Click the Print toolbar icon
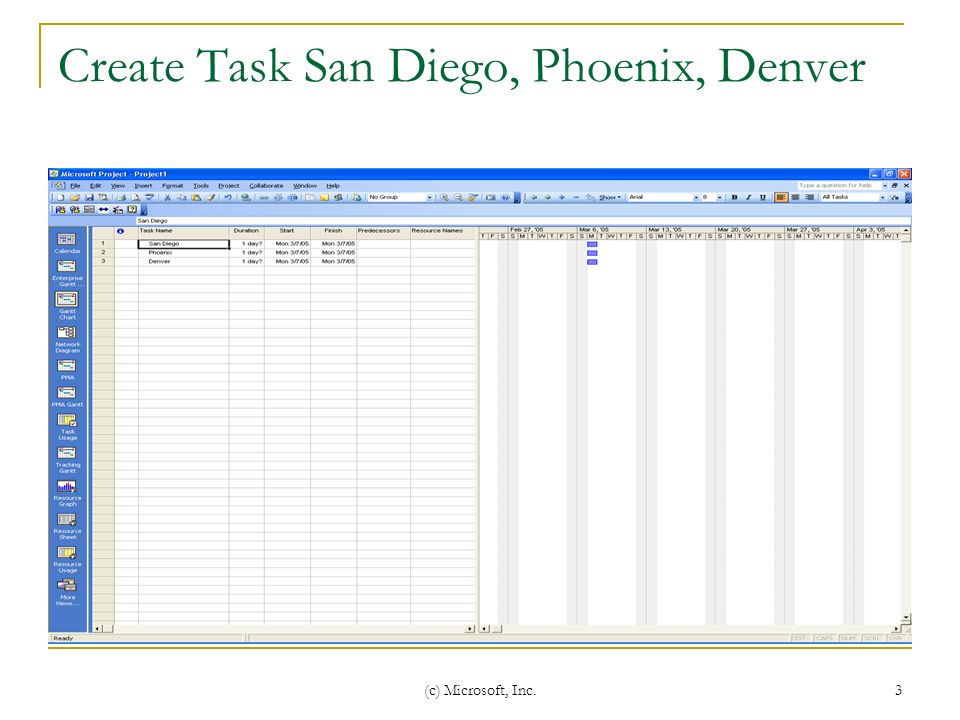The image size is (960, 720). 121,198
